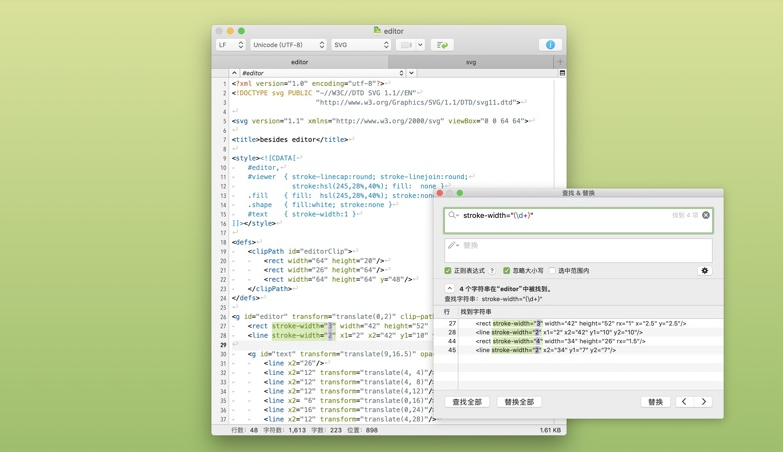Open regex help question mark button
This screenshot has height=452, width=783.
coord(492,271)
